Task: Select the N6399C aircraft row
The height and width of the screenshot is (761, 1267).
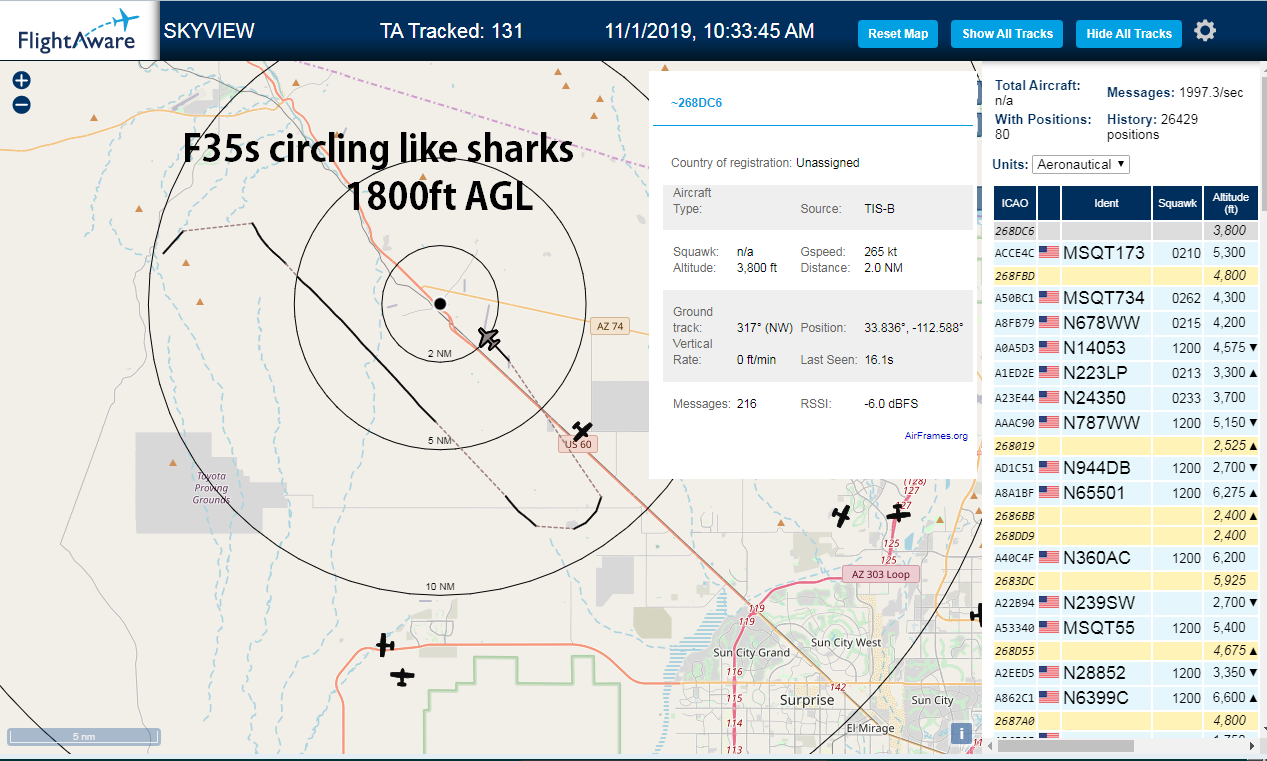Action: point(1126,698)
